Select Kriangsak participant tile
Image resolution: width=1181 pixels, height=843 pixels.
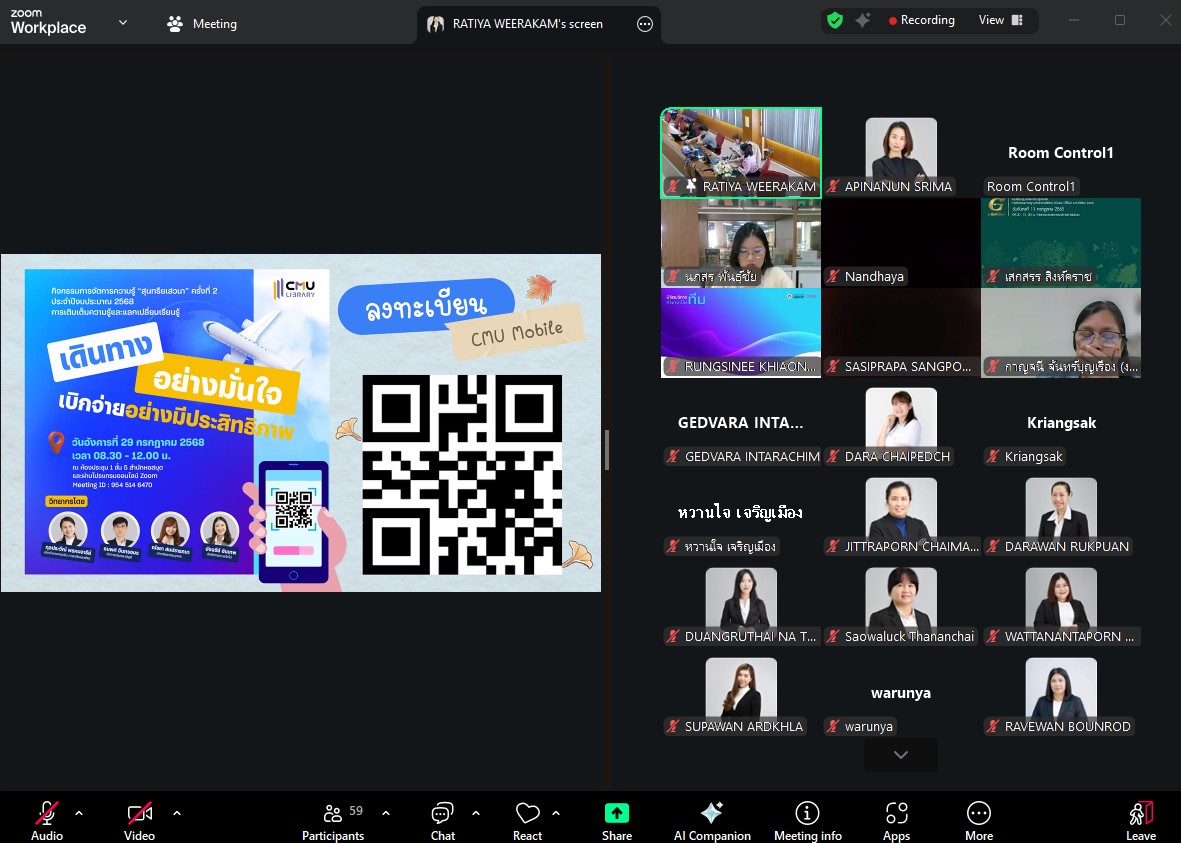pos(1060,423)
